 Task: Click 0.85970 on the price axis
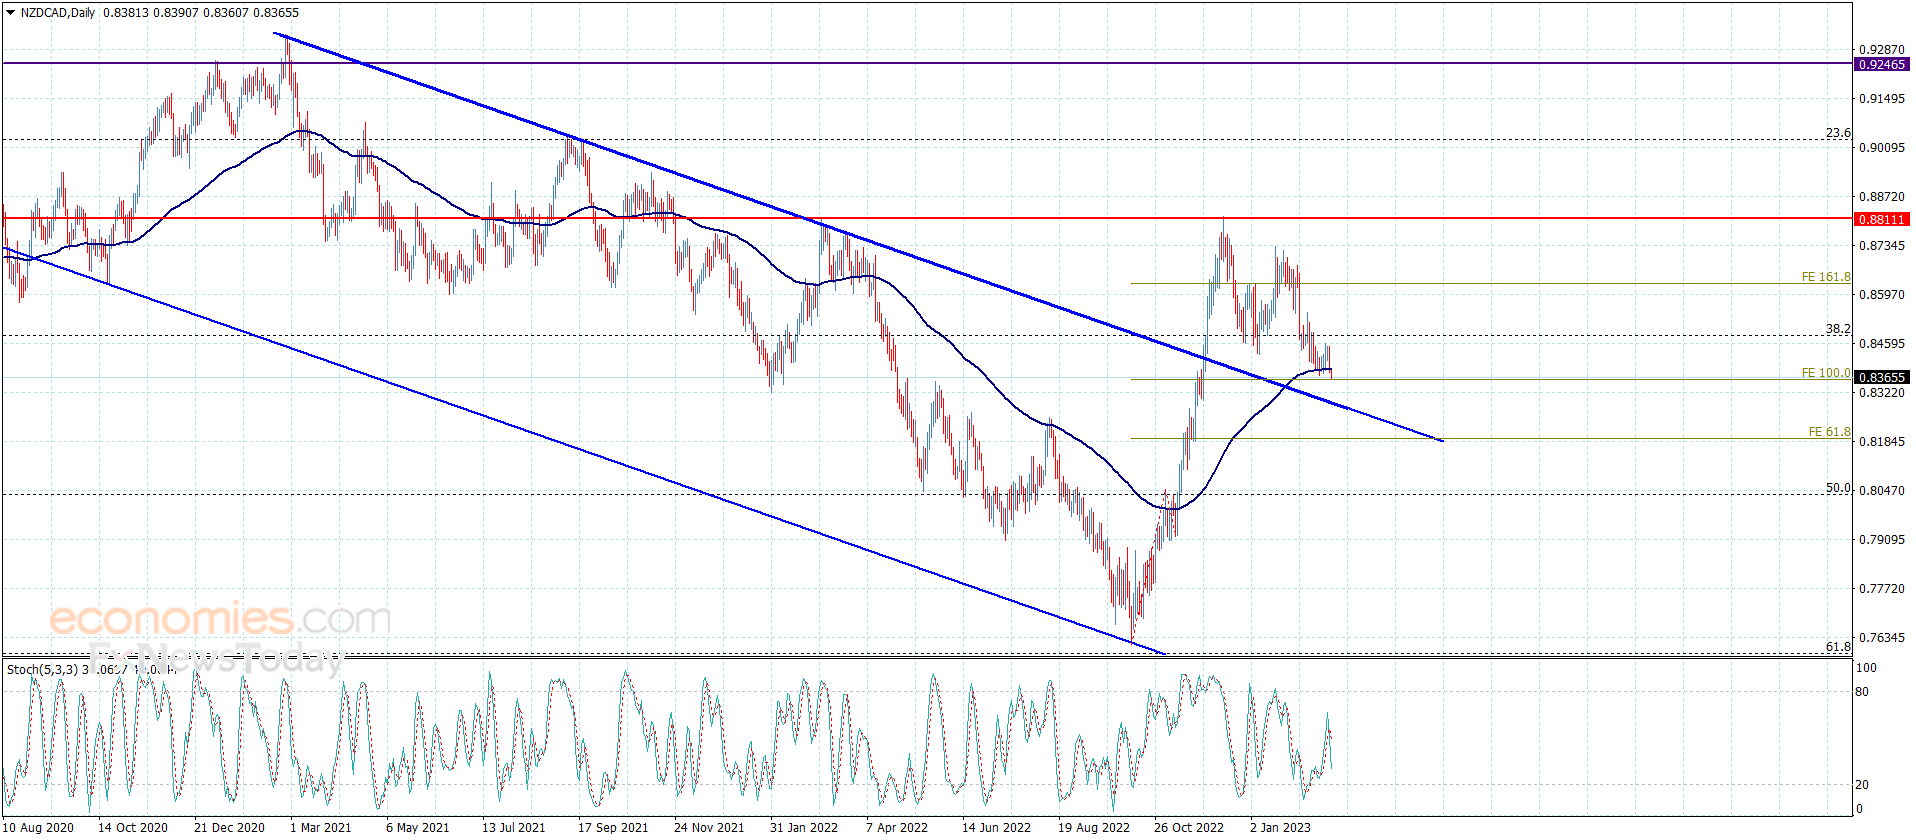coord(1881,295)
